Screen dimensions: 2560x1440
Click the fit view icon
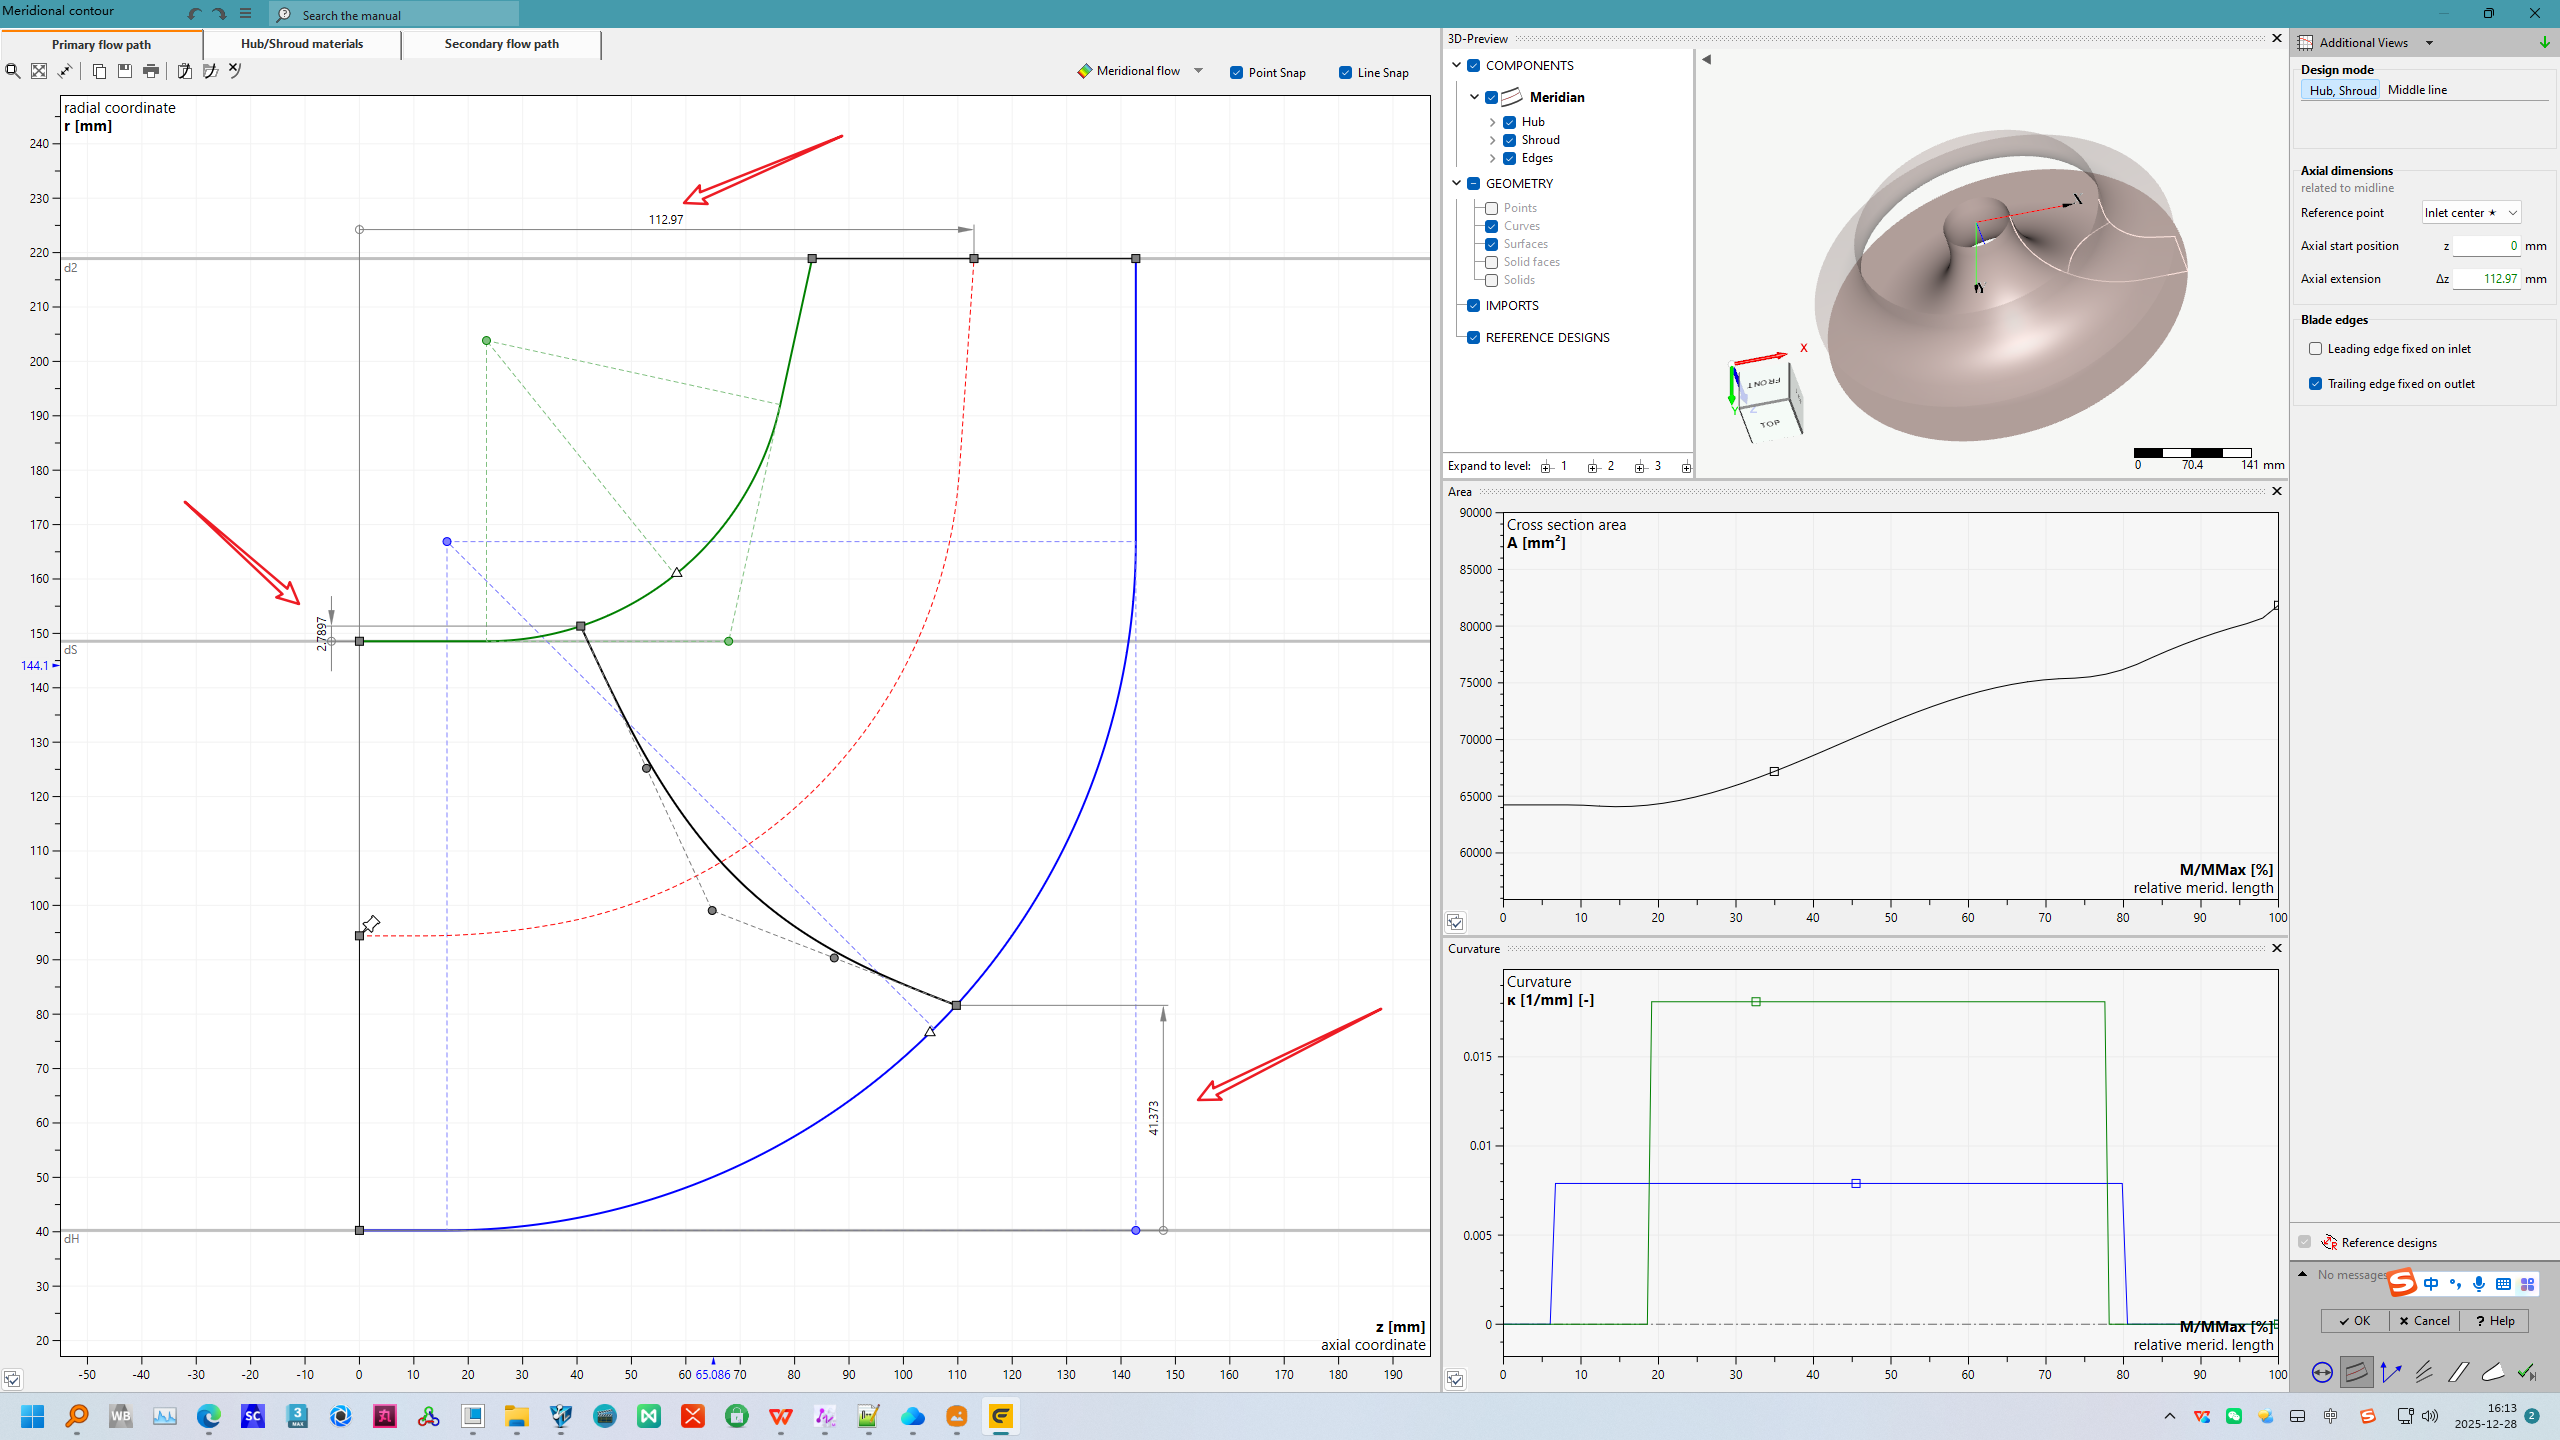click(39, 71)
